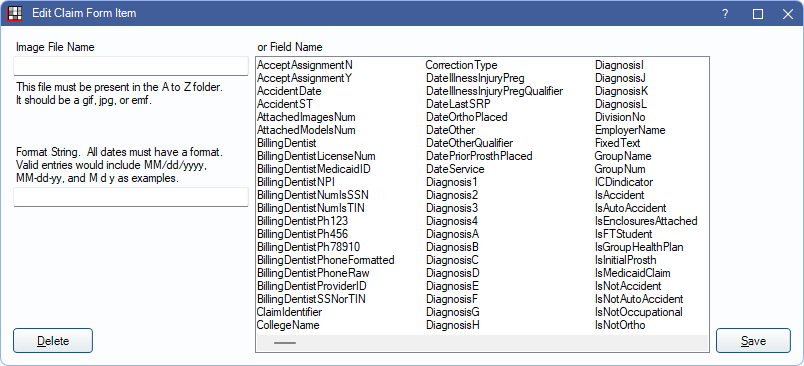Select AccidentDate field name
Viewport: 804px width, 366px height.
tap(289, 91)
